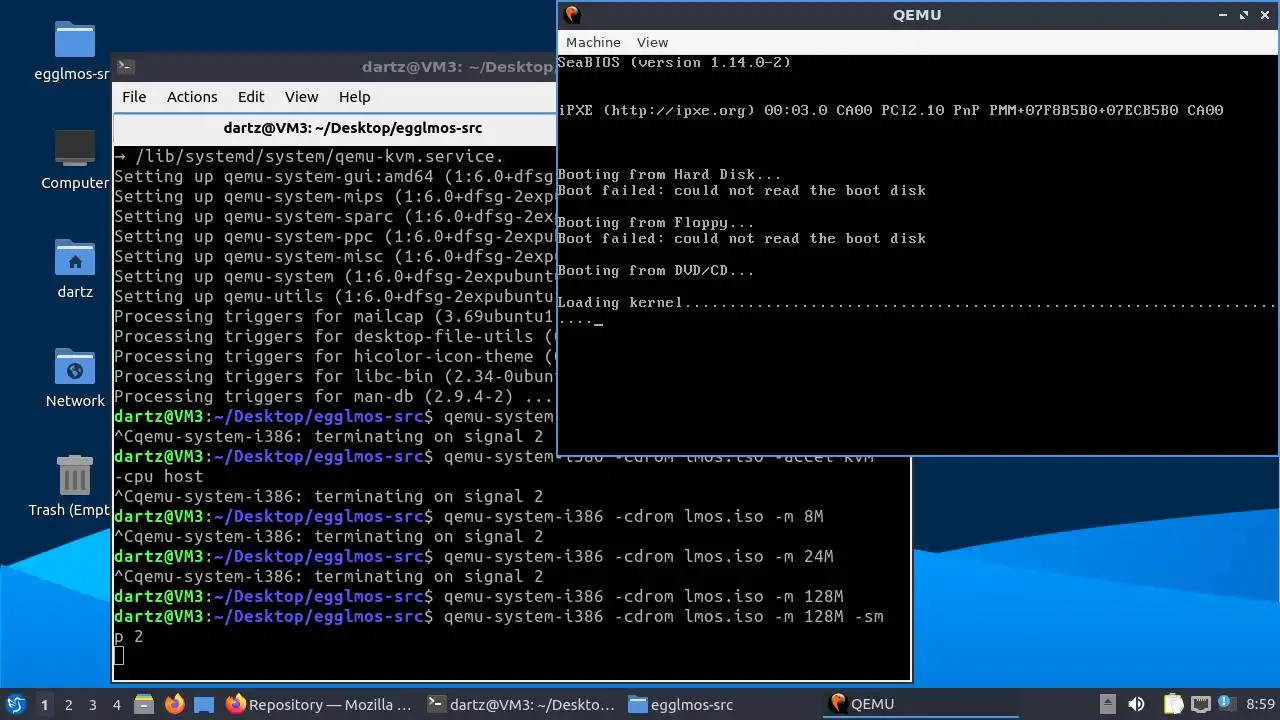Open the View menu in QEMU
Image resolution: width=1280 pixels, height=720 pixels.
pyautogui.click(x=652, y=42)
